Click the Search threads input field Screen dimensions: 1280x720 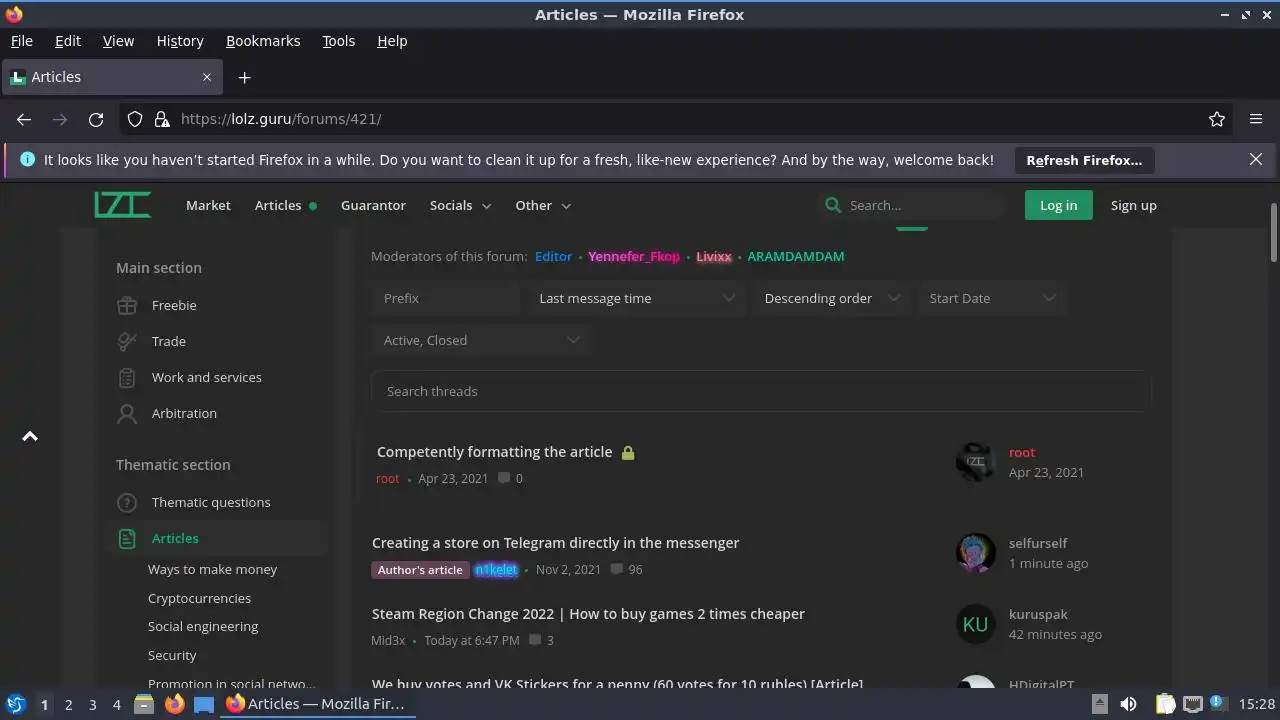761,391
